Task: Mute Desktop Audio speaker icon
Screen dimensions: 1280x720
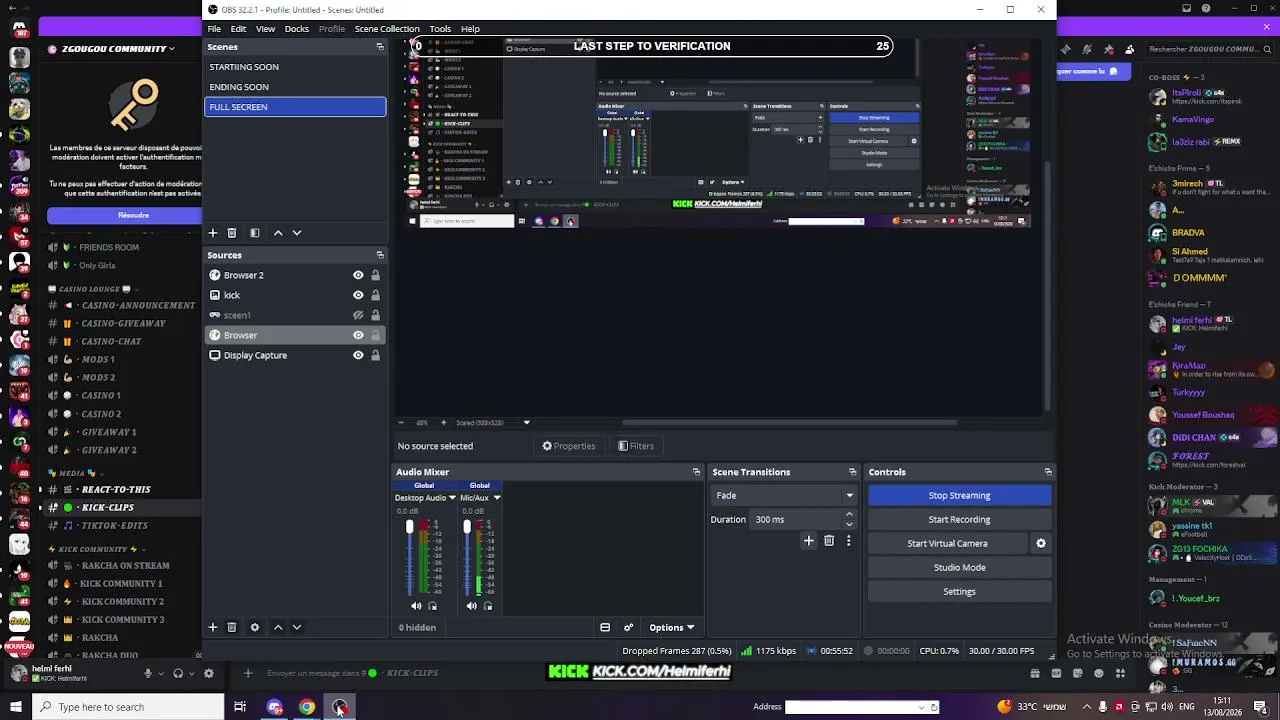Action: 416,606
